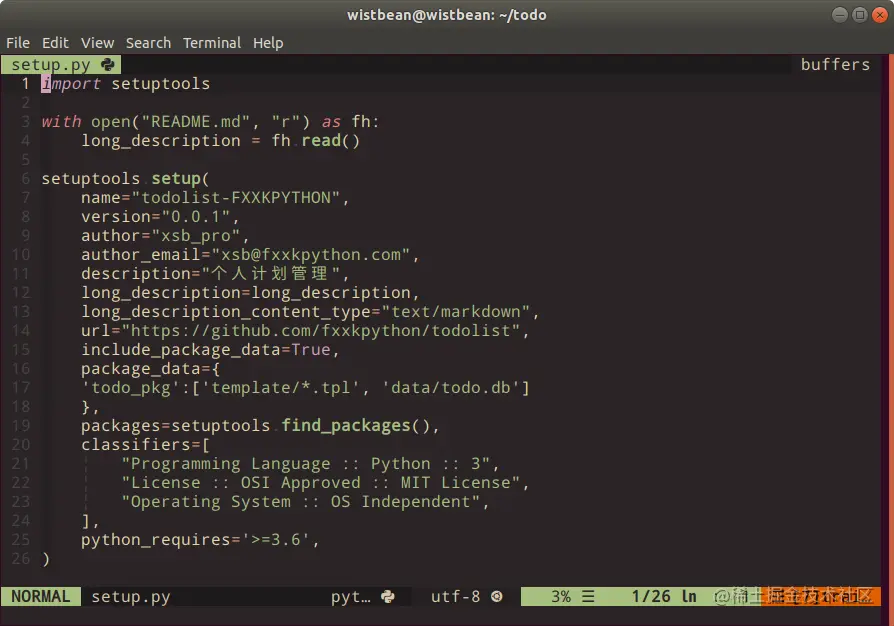Click the MIT License classifier string

coord(320,482)
